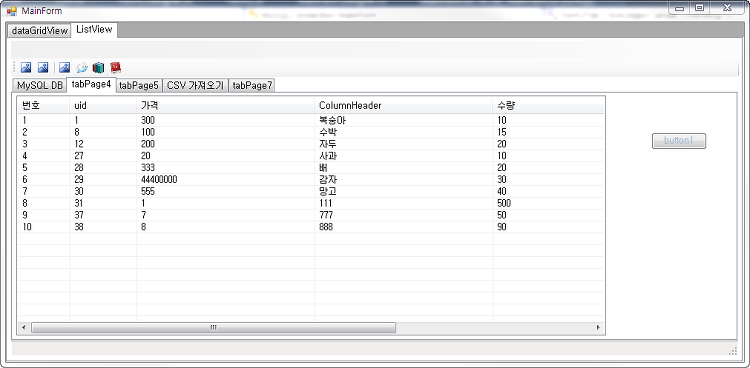Click the horizontal scrollbar left arrow
The height and width of the screenshot is (368, 750).
coord(24,327)
